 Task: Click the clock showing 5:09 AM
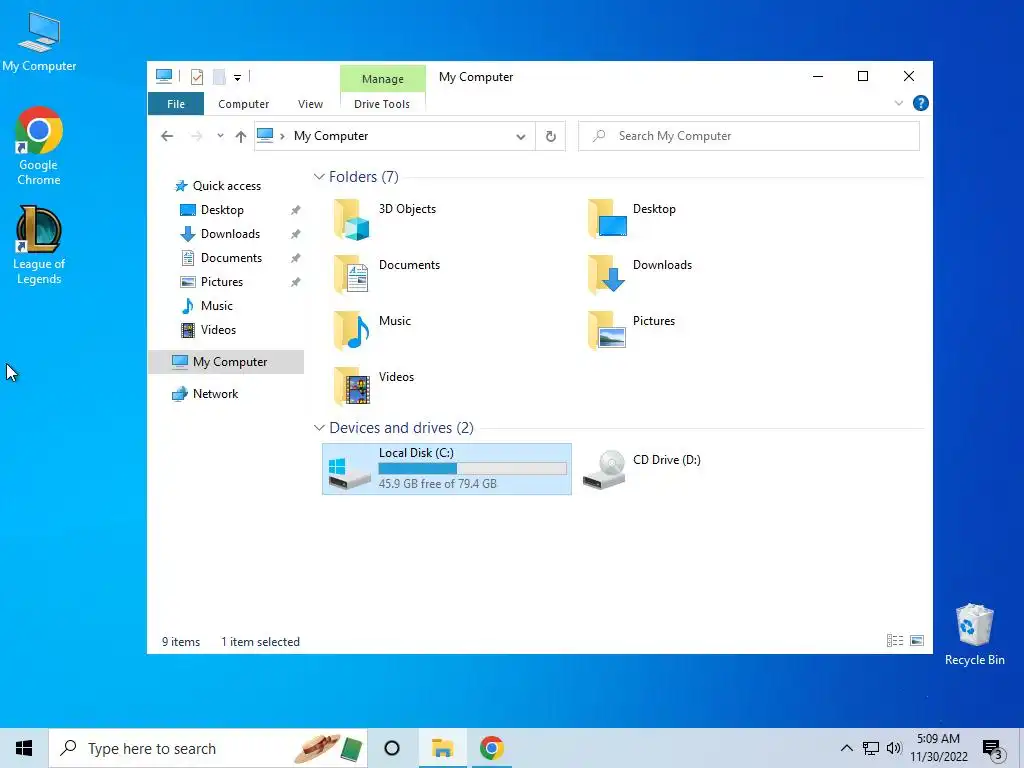(x=938, y=739)
